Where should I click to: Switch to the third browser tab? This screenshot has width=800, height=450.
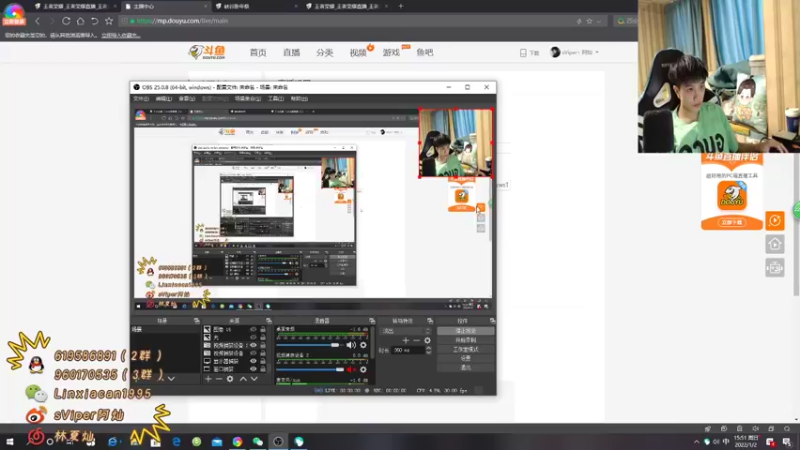(255, 7)
